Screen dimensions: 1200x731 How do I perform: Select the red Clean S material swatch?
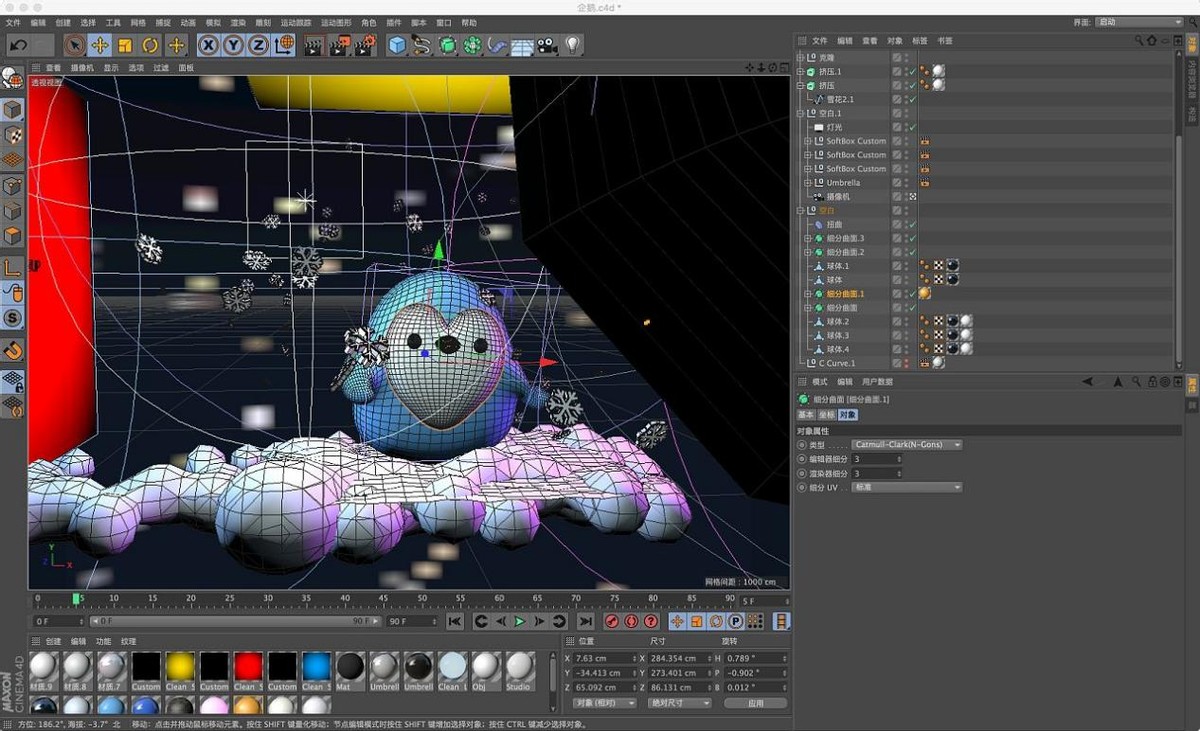(248, 666)
